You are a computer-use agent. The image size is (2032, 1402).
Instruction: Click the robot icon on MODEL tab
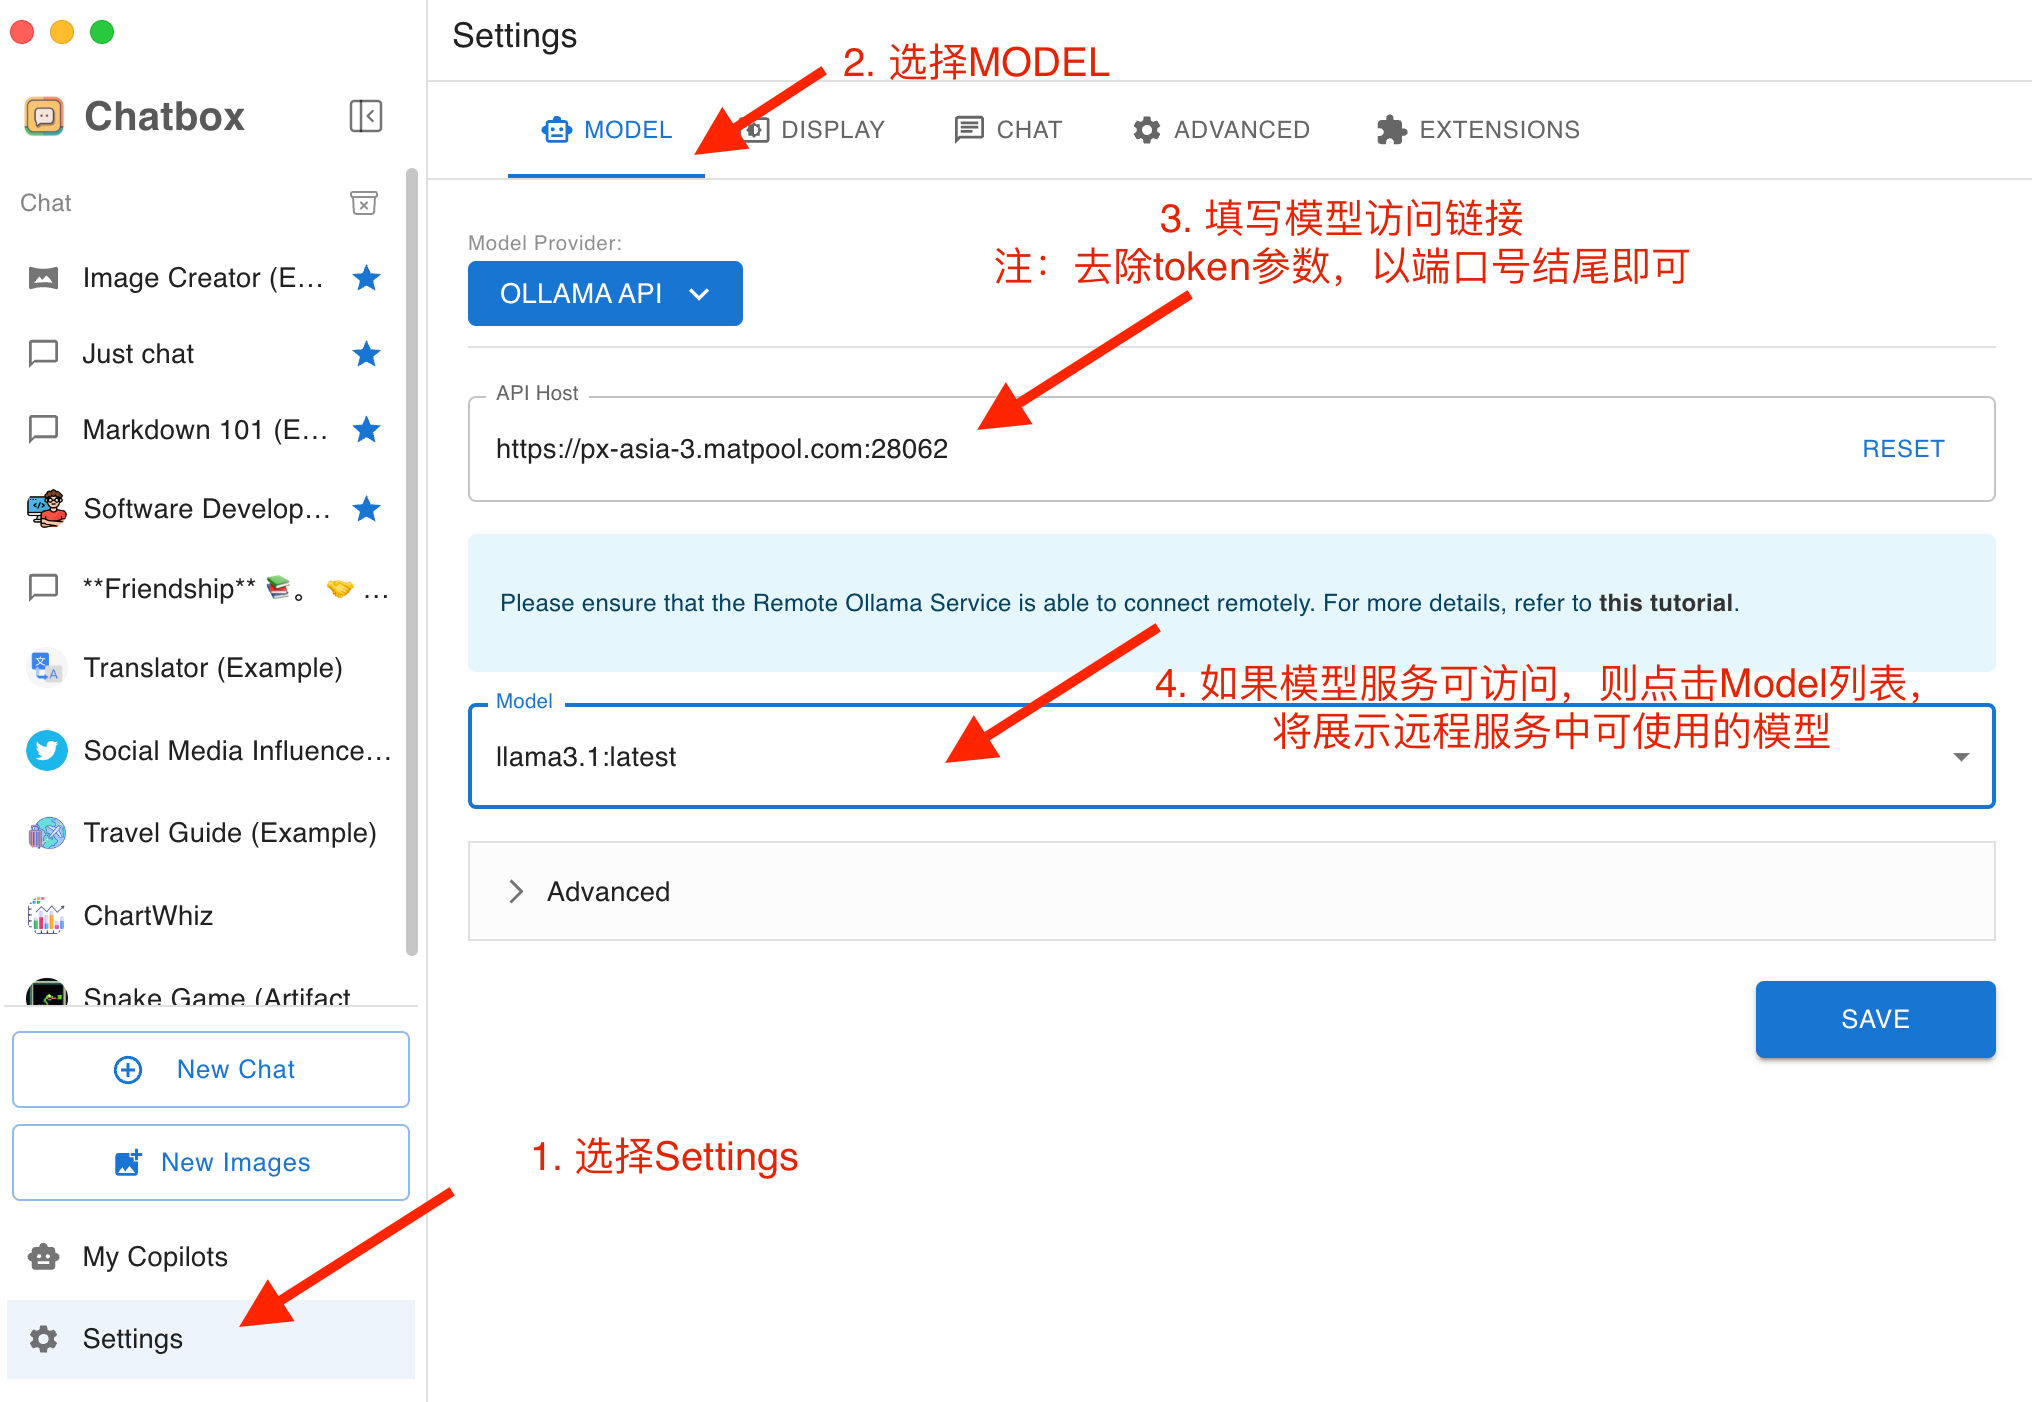pyautogui.click(x=556, y=130)
